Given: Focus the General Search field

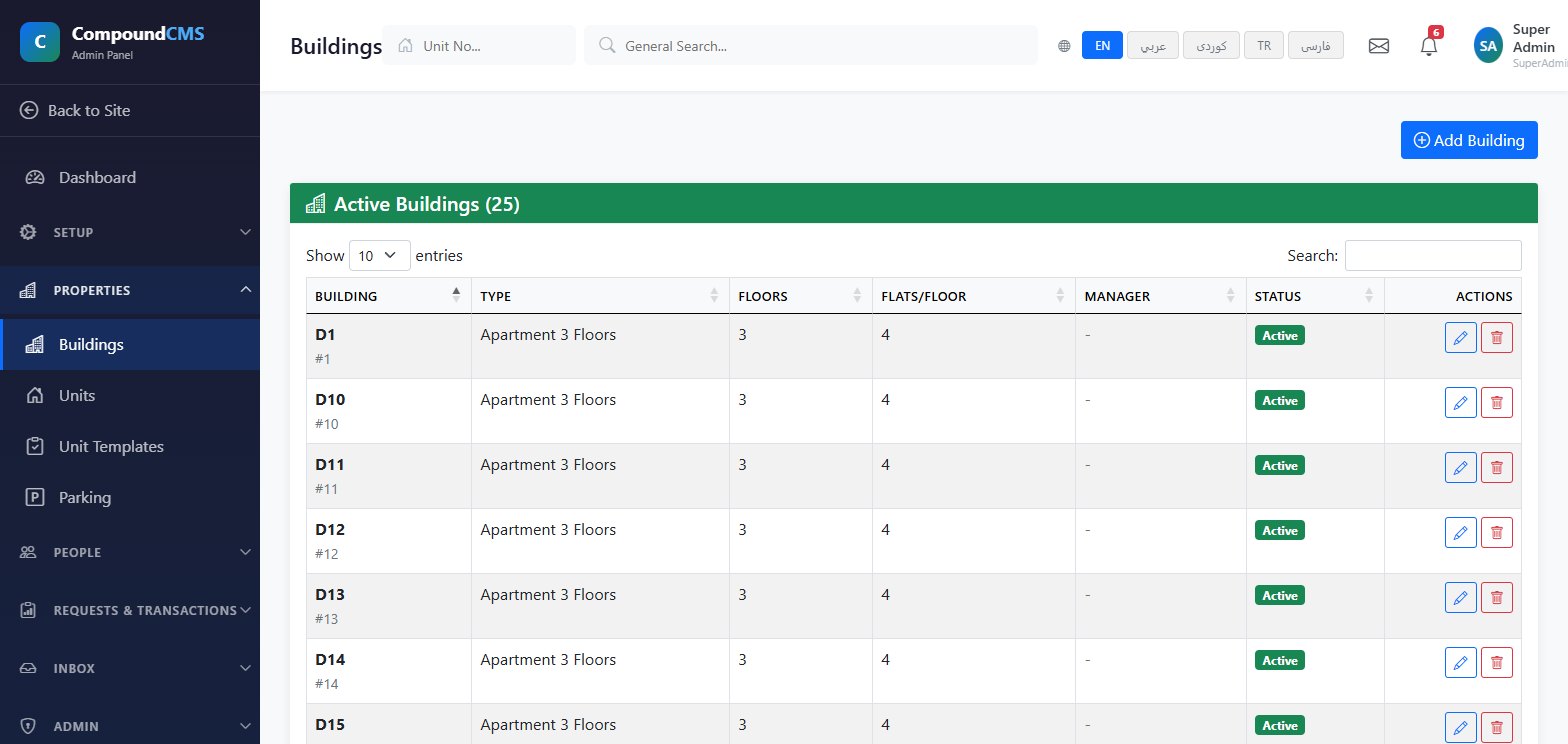Looking at the screenshot, I should coord(811,46).
